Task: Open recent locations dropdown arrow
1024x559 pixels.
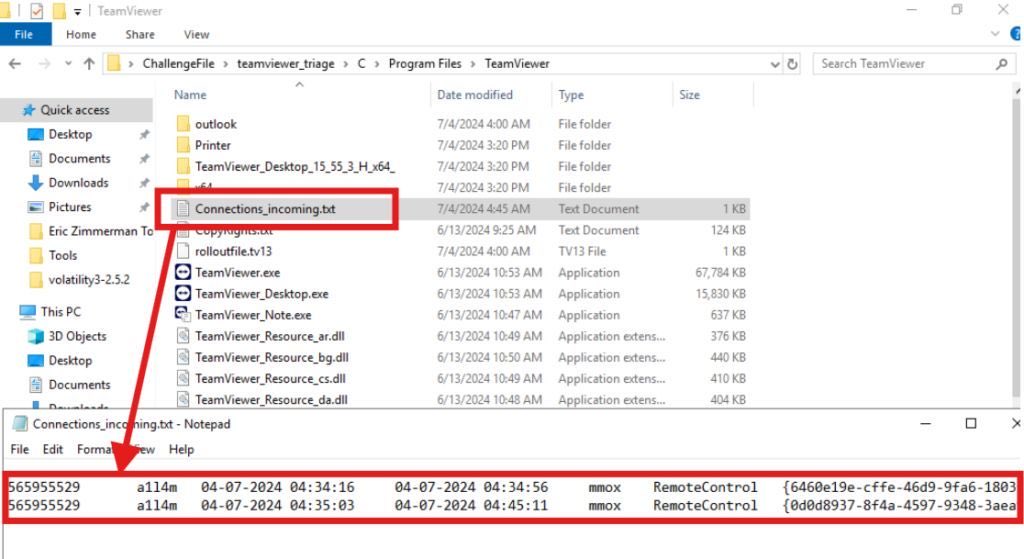Action: click(x=68, y=64)
